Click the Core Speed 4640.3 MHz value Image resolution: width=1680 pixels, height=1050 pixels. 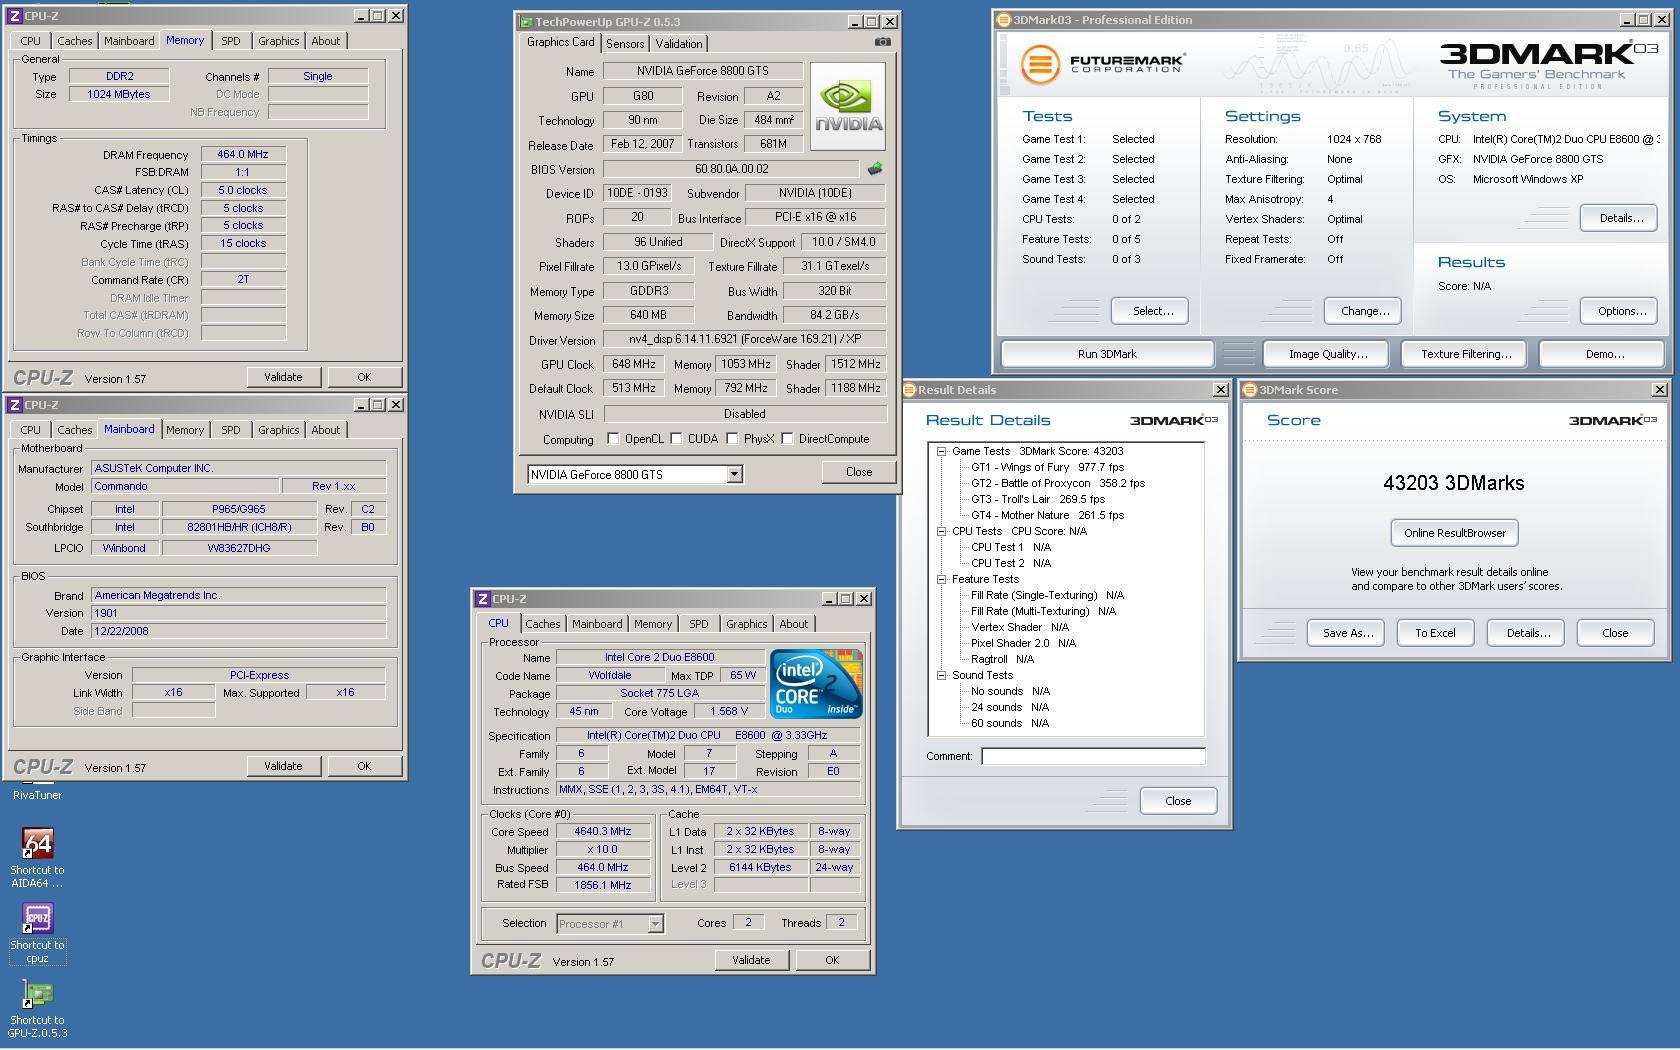603,832
